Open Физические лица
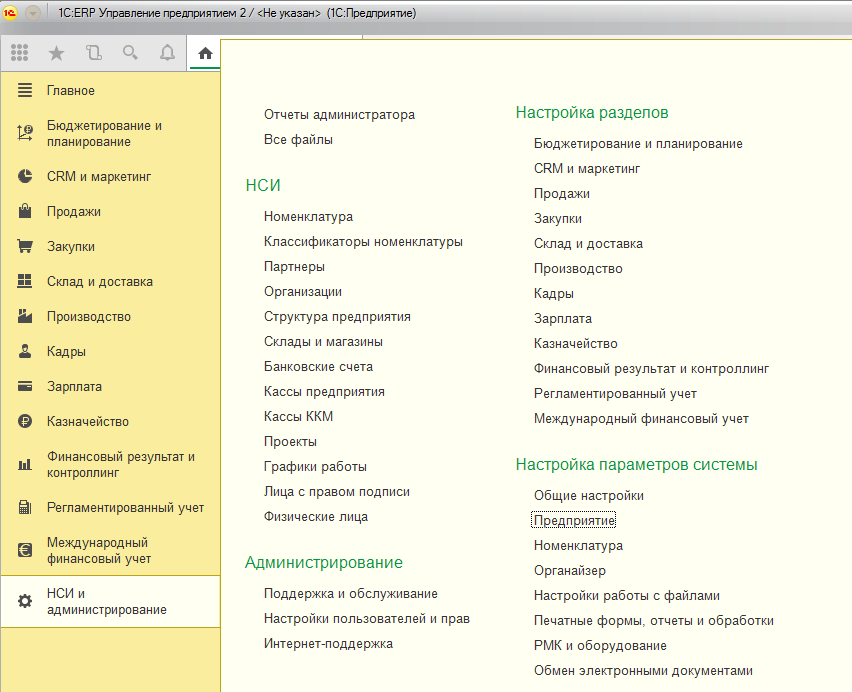This screenshot has width=852, height=692. (316, 517)
